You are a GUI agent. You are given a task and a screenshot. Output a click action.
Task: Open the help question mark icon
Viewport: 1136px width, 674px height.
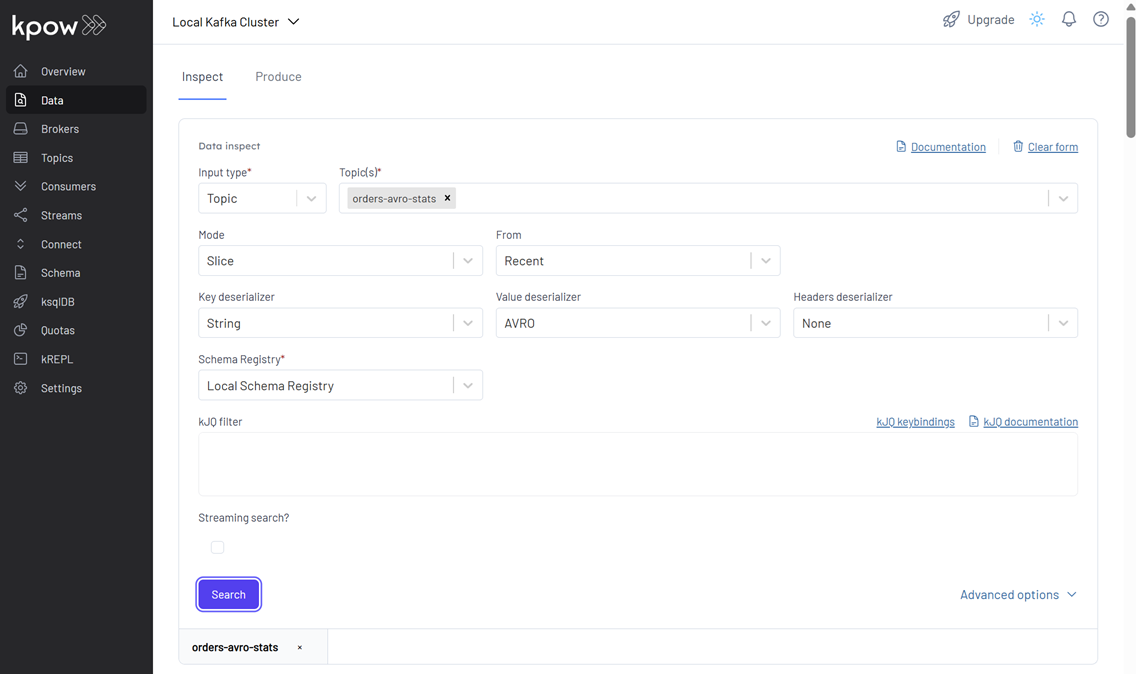coord(1100,20)
